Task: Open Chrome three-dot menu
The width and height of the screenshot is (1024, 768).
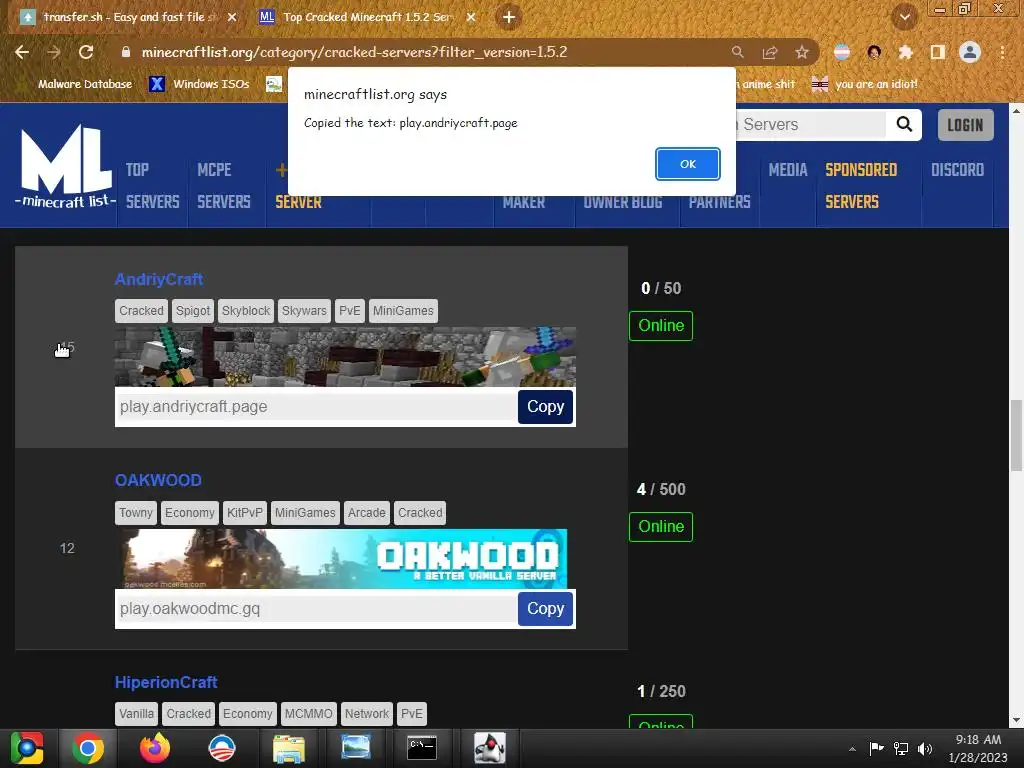Action: (x=1002, y=52)
